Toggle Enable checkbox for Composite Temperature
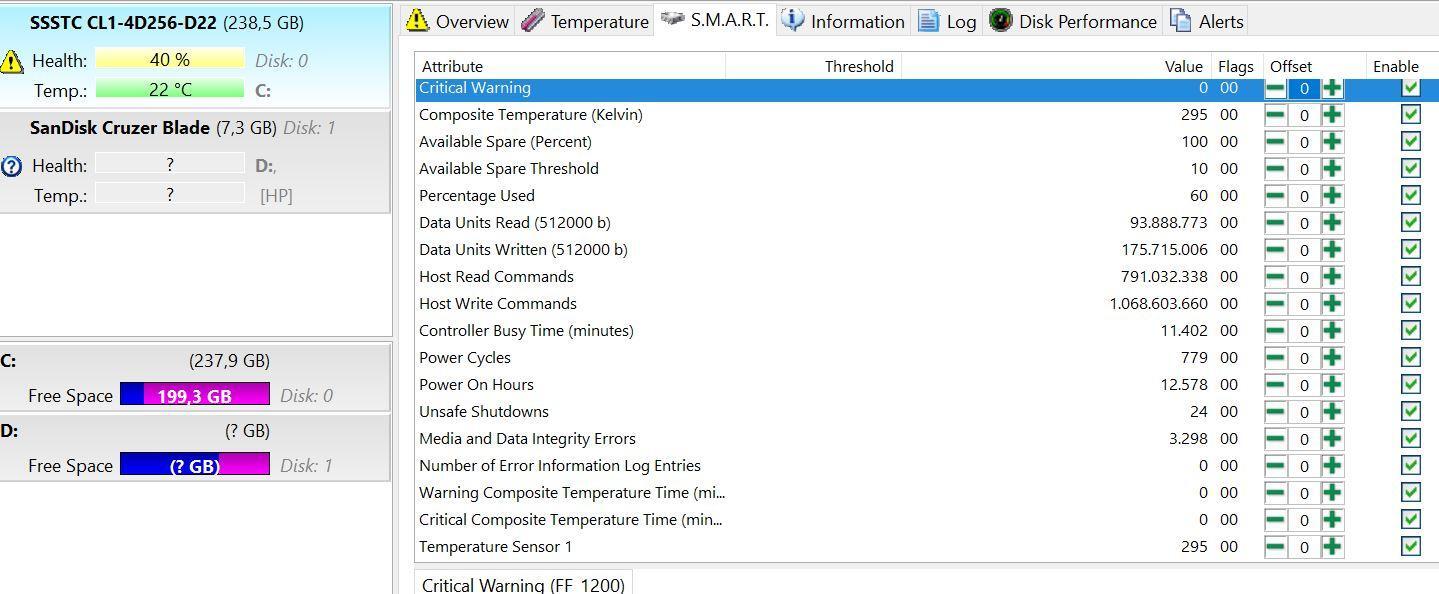Screen dimensions: 1439x594 pos(1411,115)
